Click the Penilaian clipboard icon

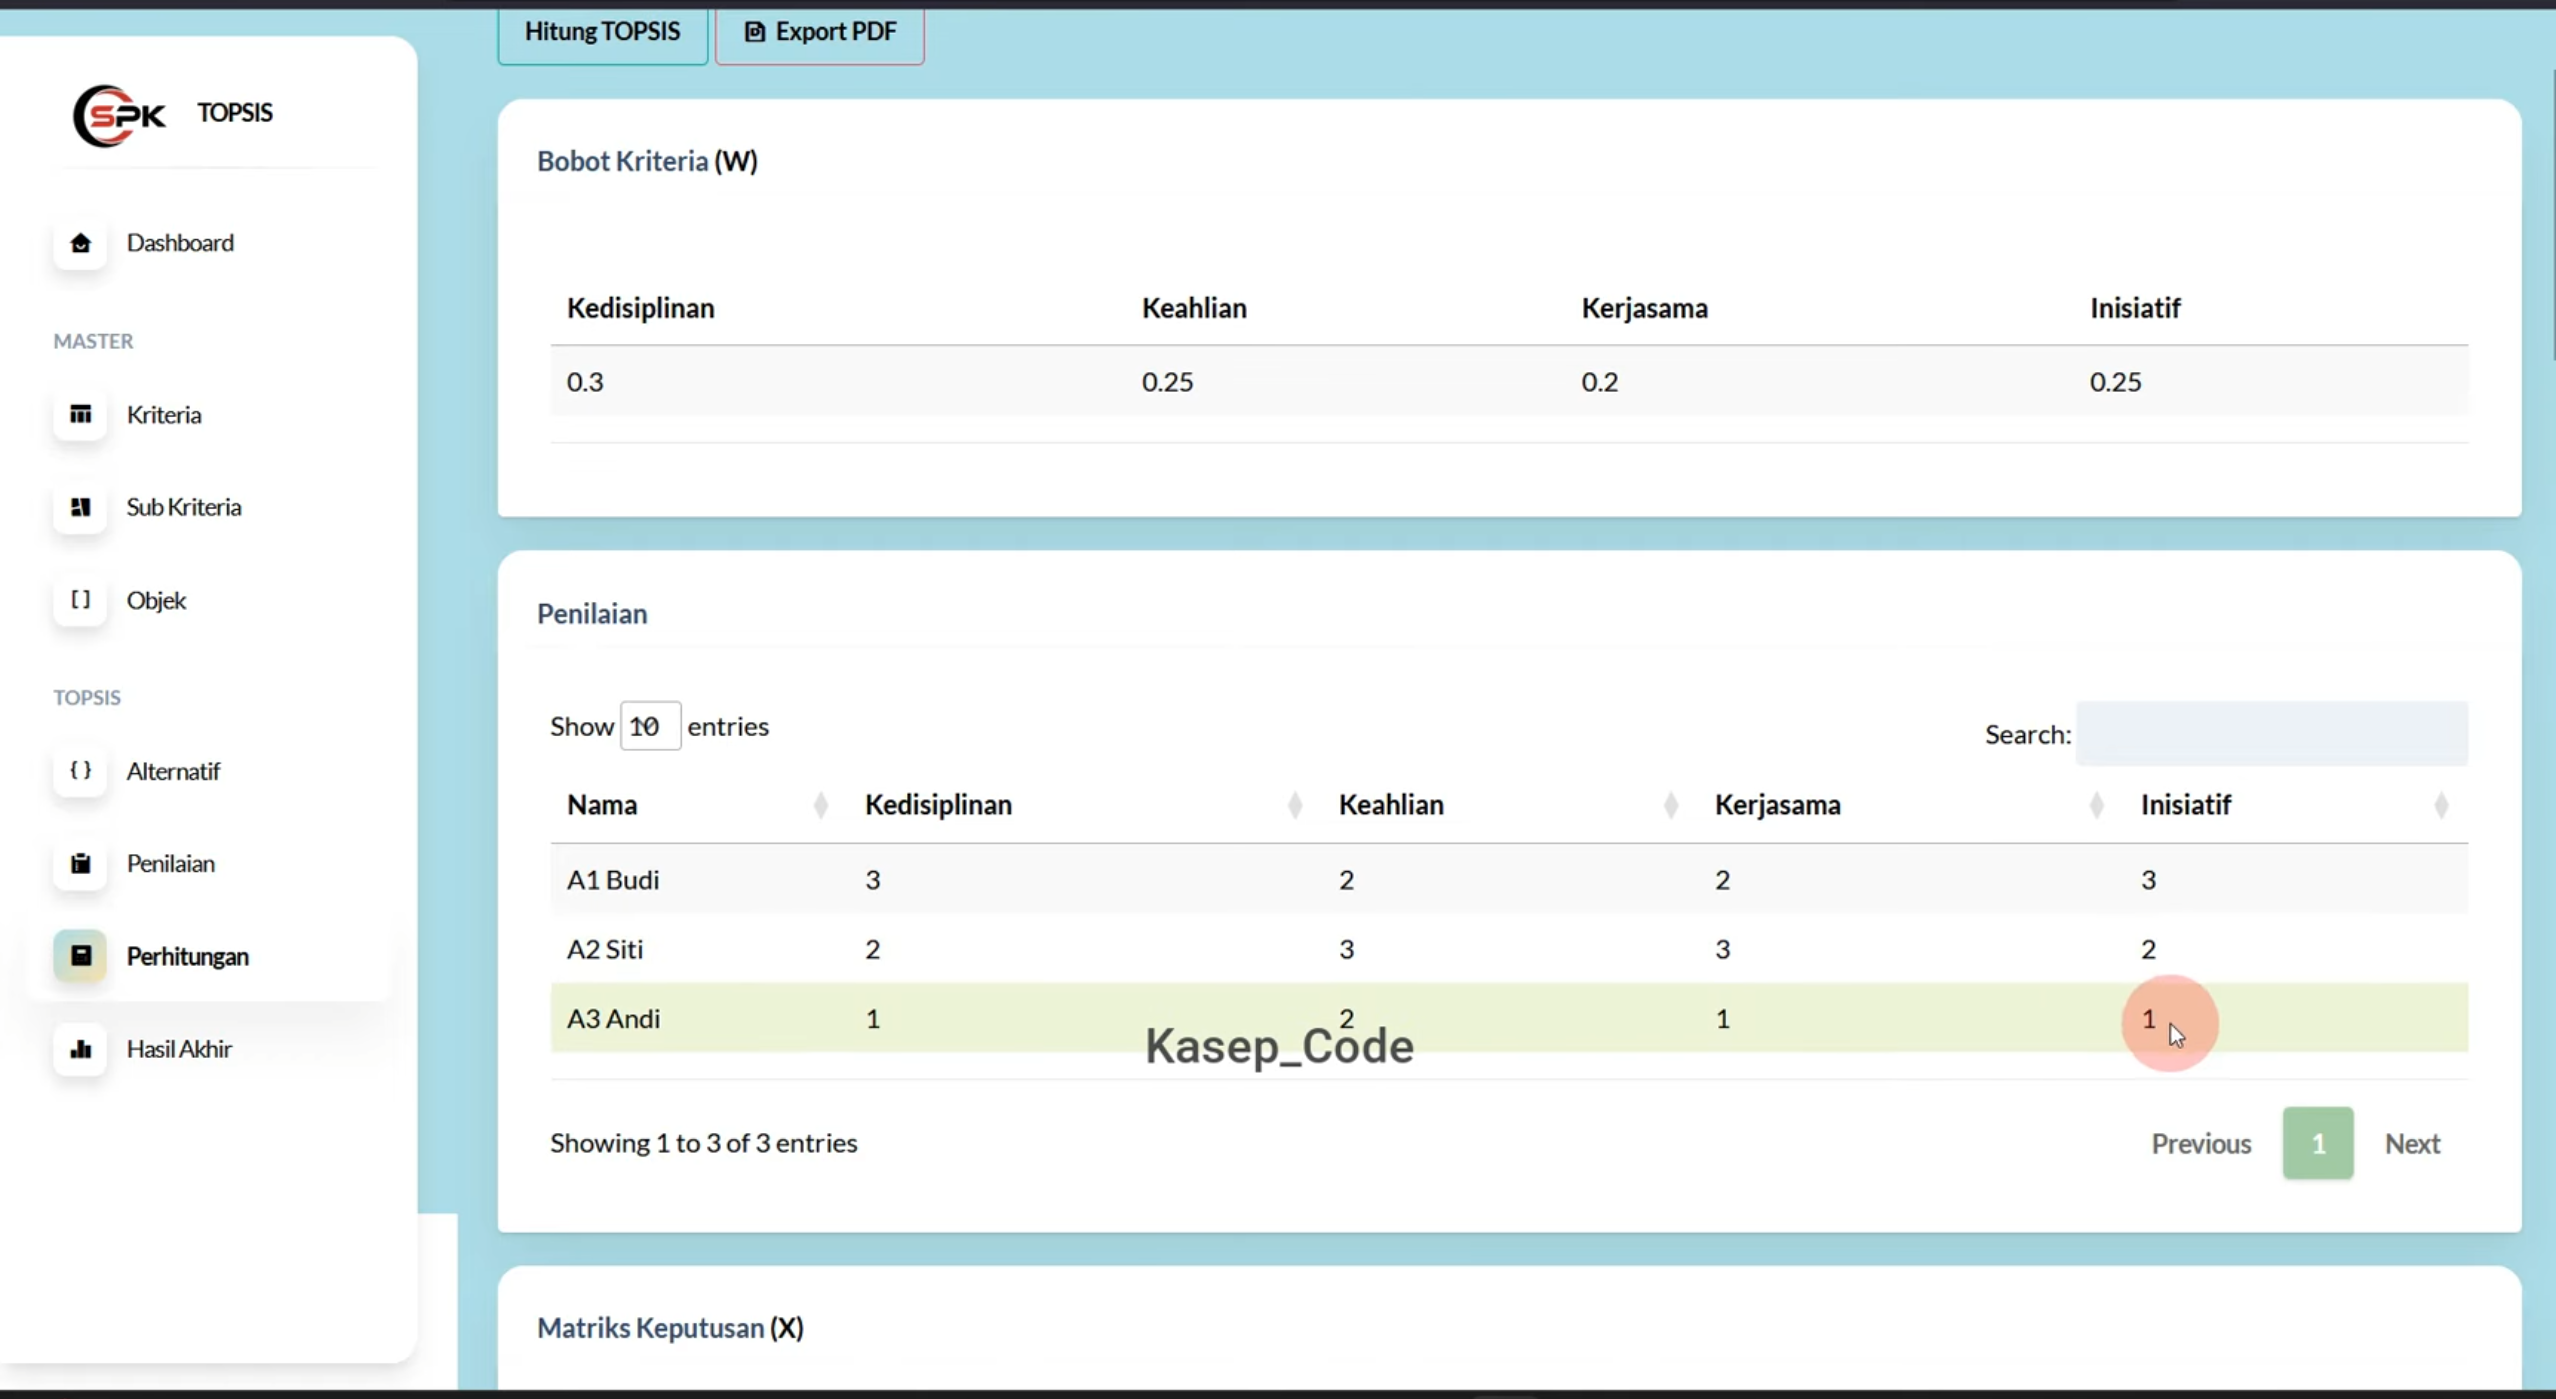click(x=80, y=863)
